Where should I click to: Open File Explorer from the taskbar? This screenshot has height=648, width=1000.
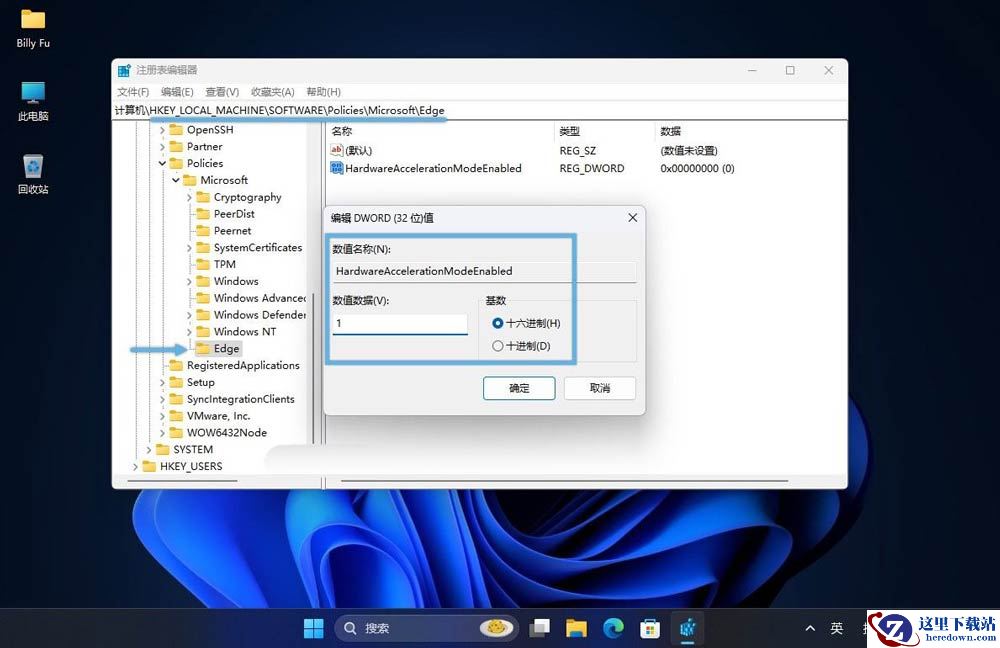[576, 628]
